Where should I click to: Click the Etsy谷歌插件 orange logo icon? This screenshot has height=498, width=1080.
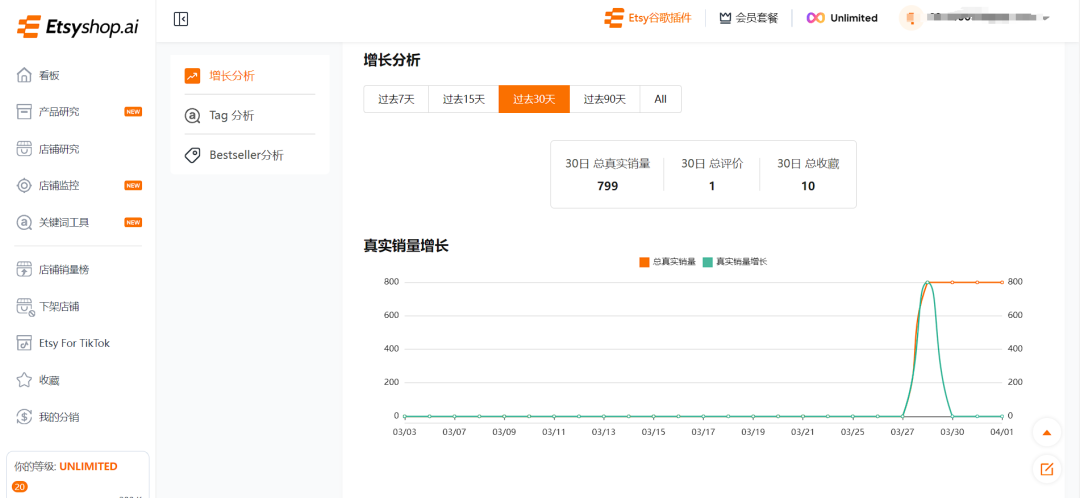click(614, 18)
